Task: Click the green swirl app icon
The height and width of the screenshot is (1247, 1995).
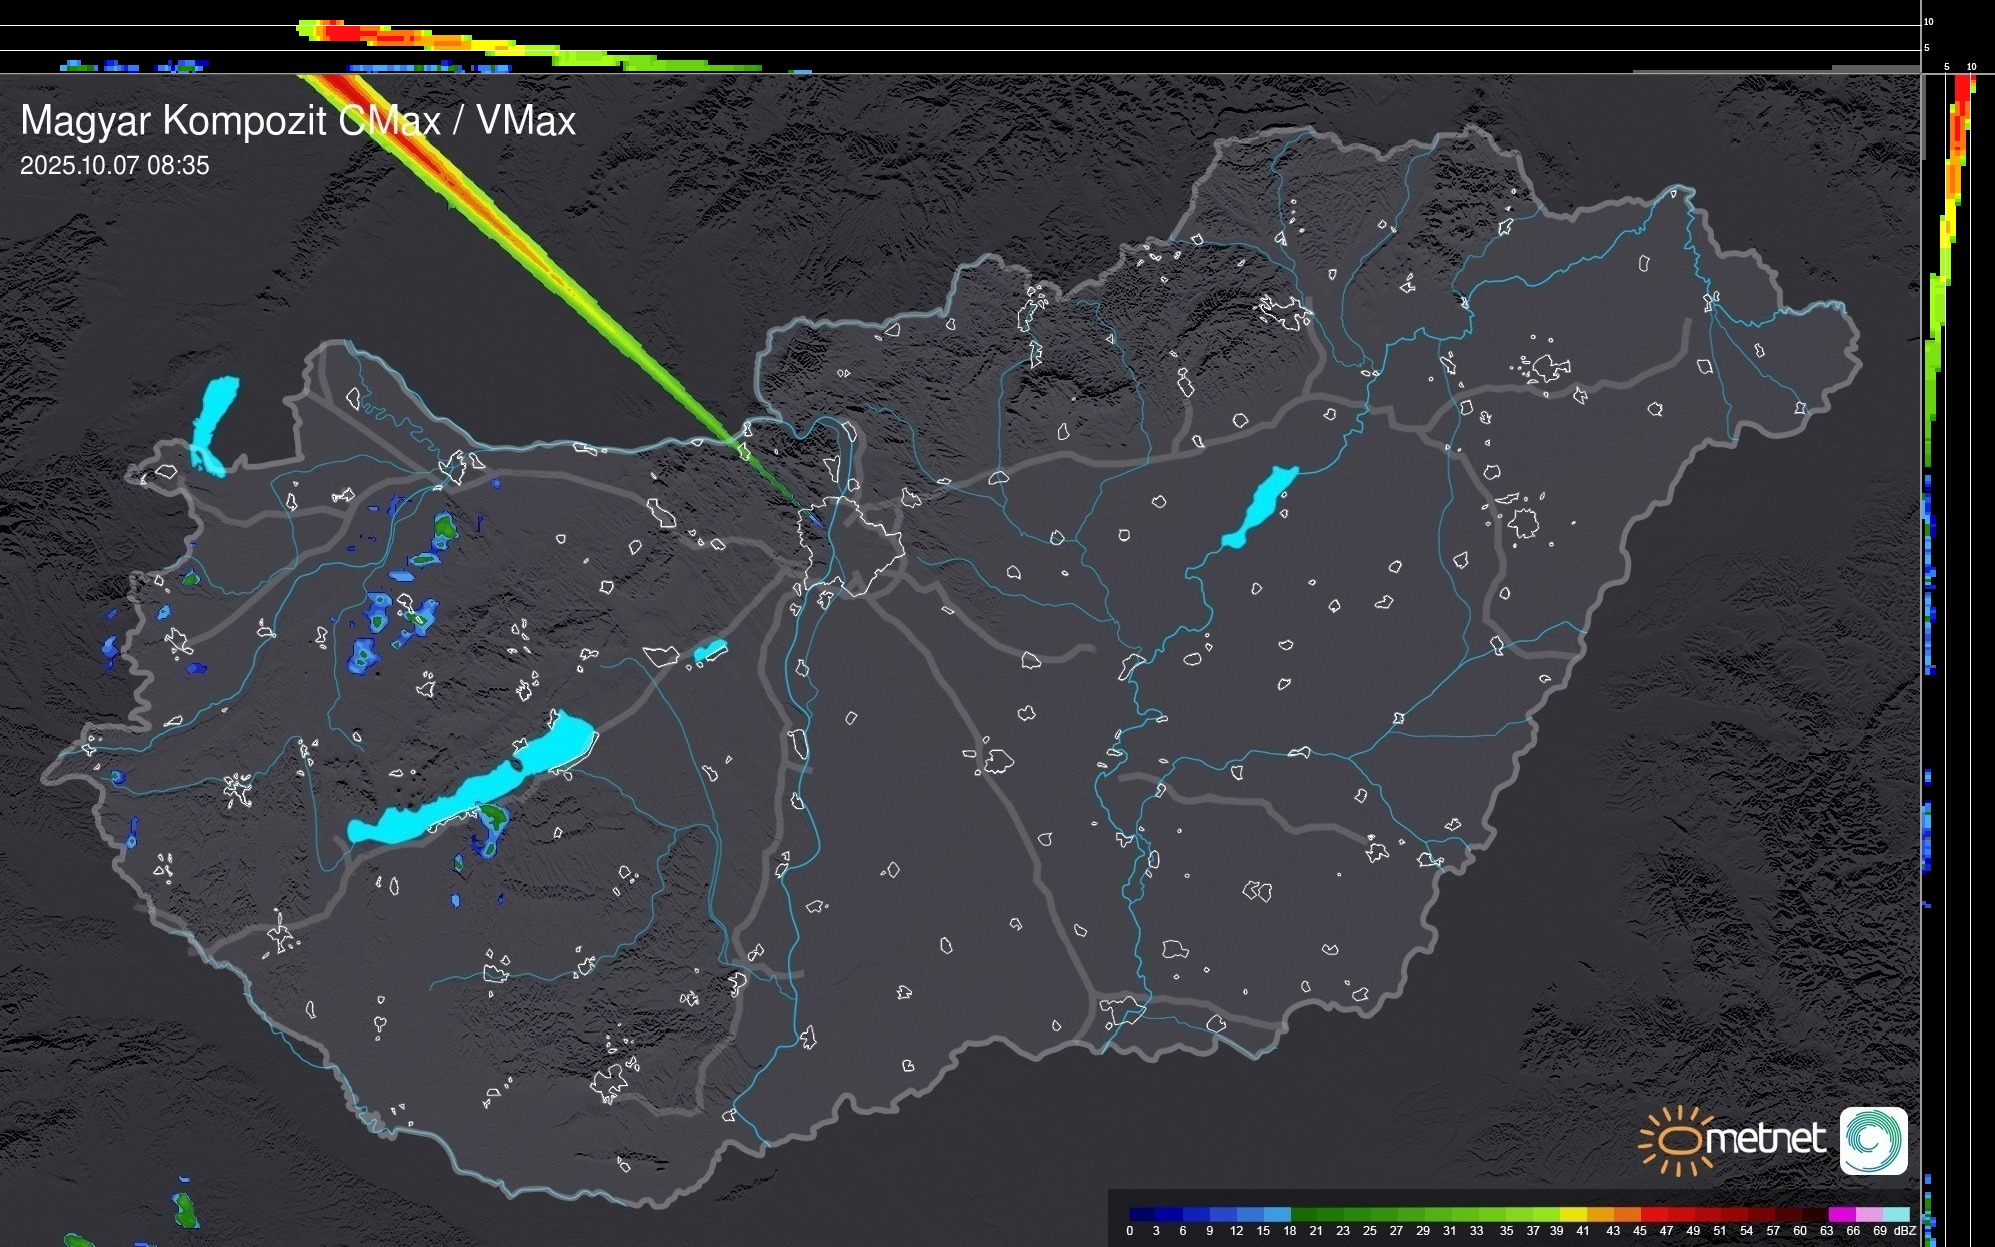Action: (x=1873, y=1140)
